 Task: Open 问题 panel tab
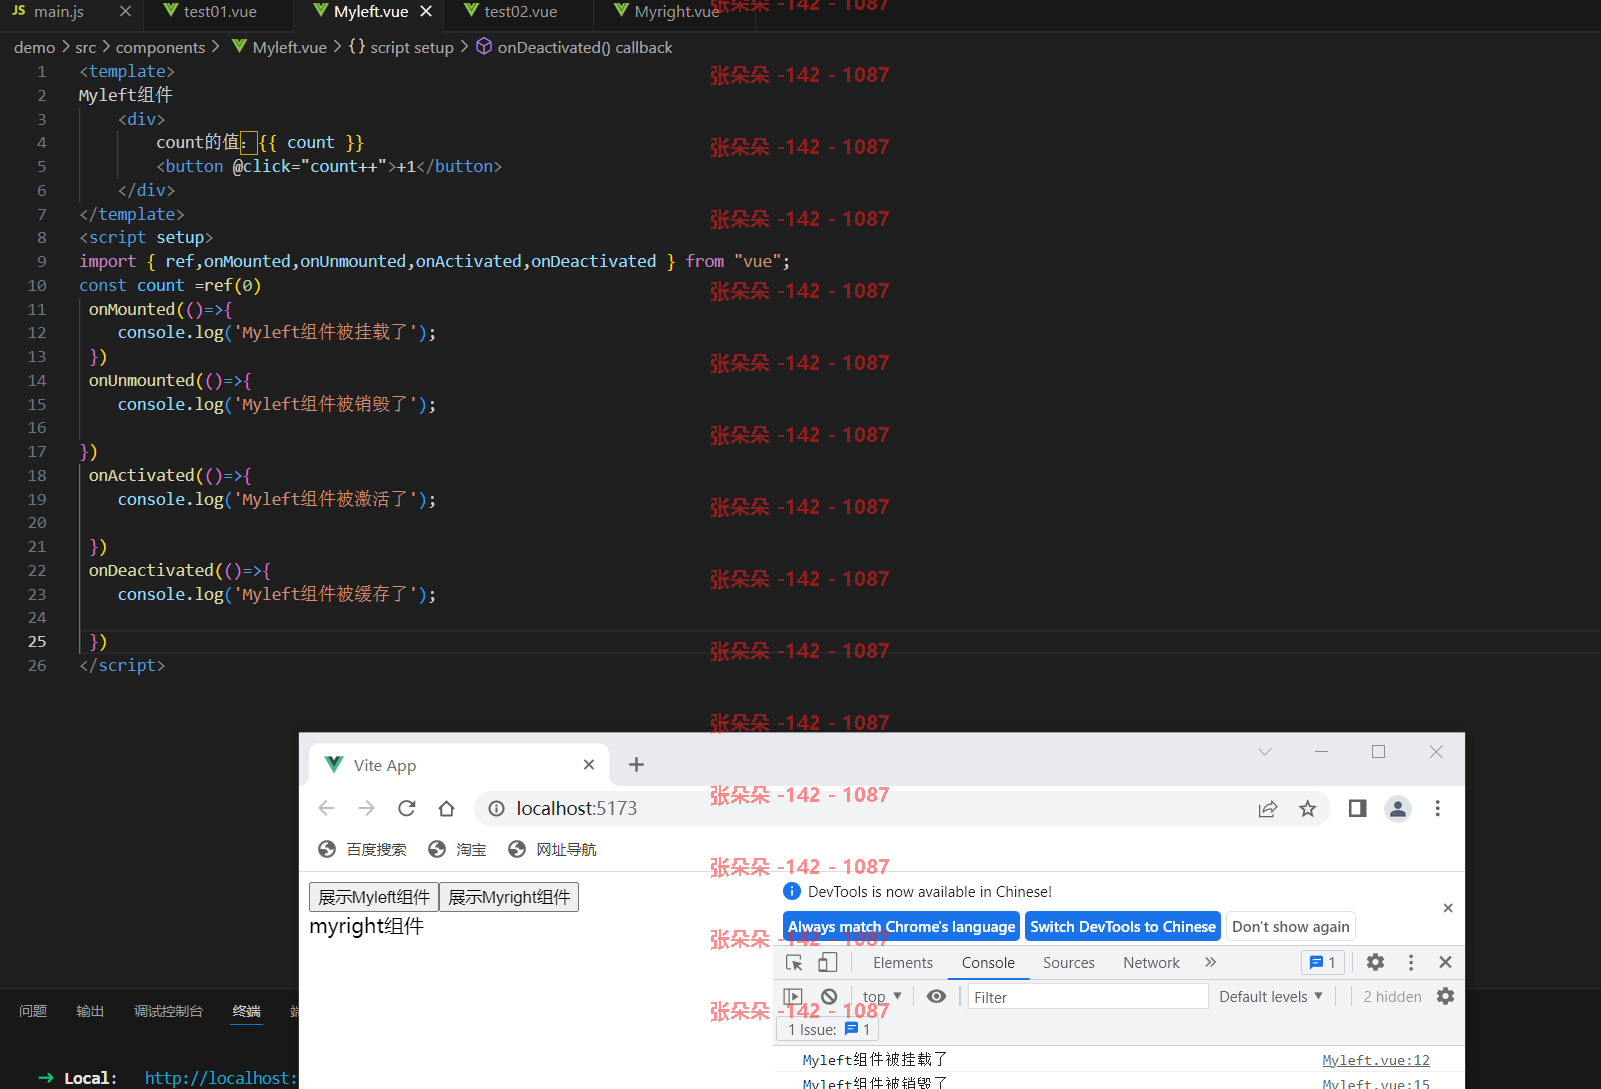33,1011
